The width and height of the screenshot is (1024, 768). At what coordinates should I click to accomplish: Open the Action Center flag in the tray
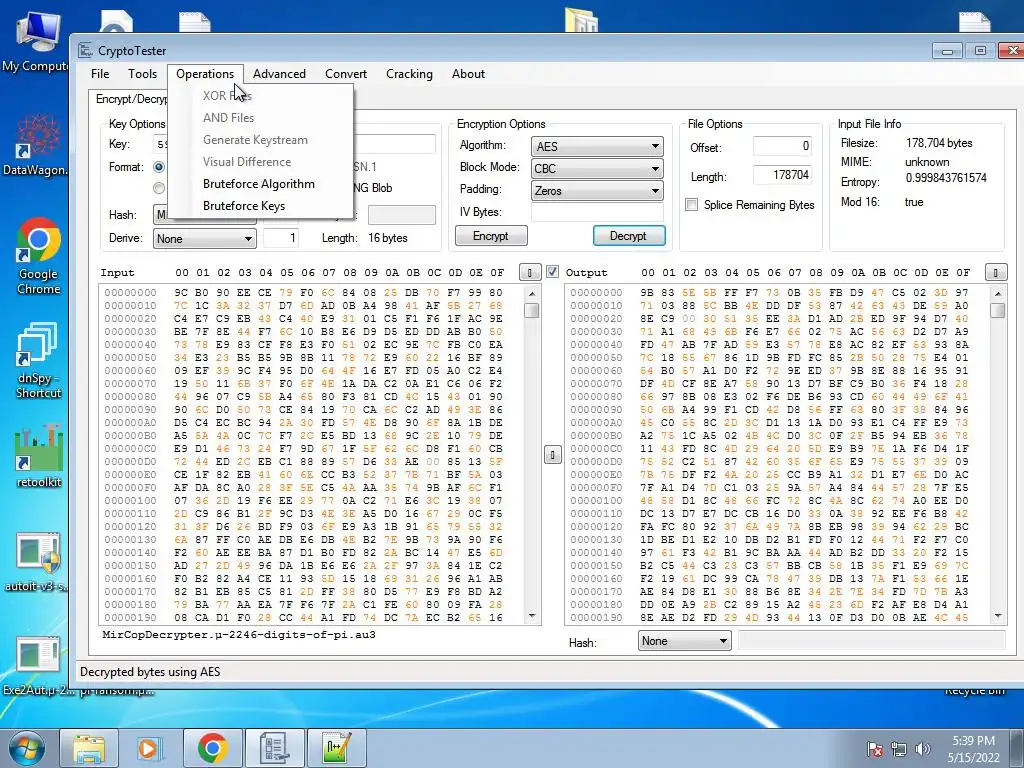pos(875,749)
